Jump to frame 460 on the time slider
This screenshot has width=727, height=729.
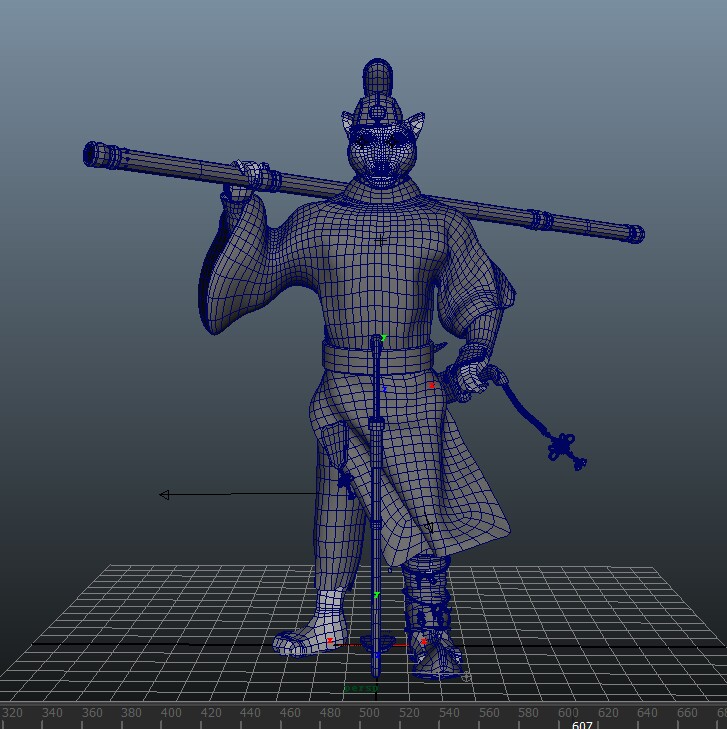point(290,713)
